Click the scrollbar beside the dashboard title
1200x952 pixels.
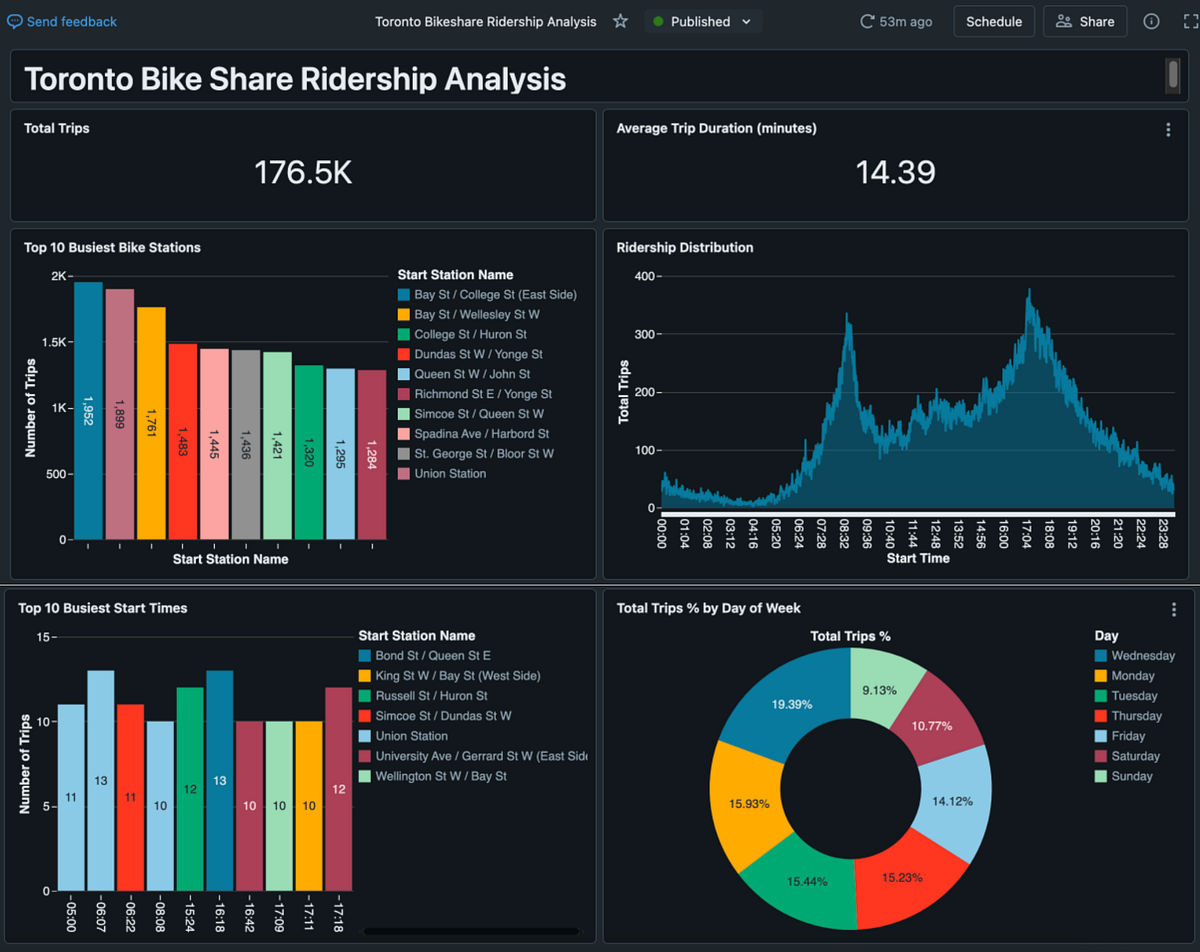click(x=1173, y=76)
